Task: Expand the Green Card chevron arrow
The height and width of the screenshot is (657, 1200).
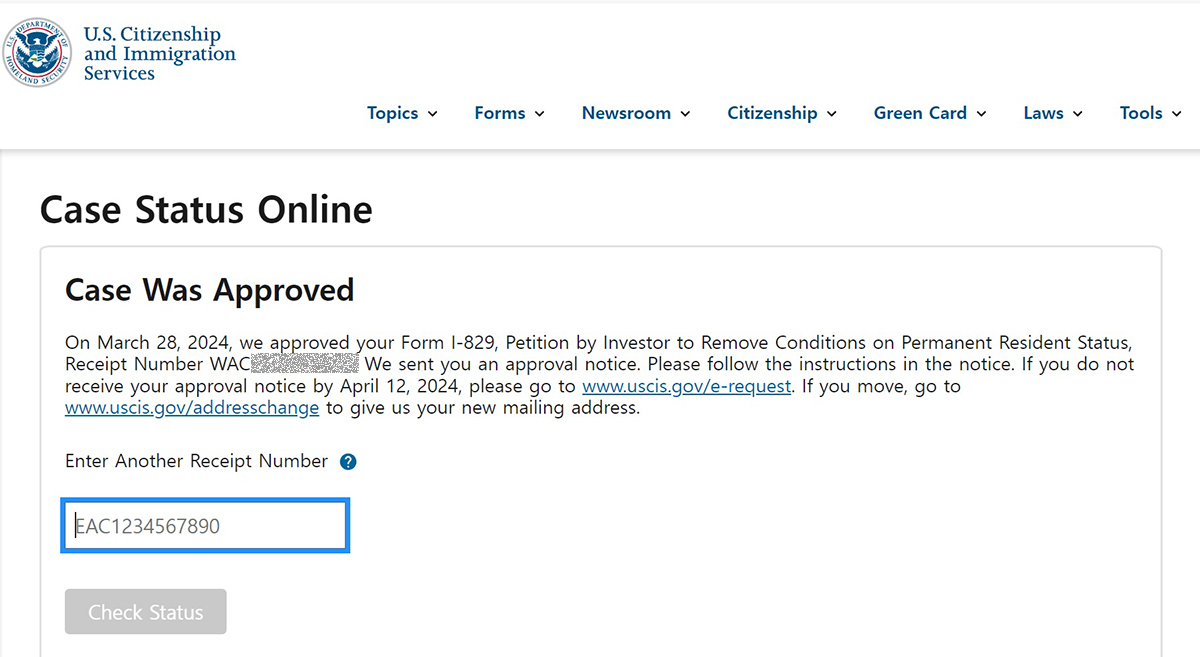Action: tap(982, 114)
